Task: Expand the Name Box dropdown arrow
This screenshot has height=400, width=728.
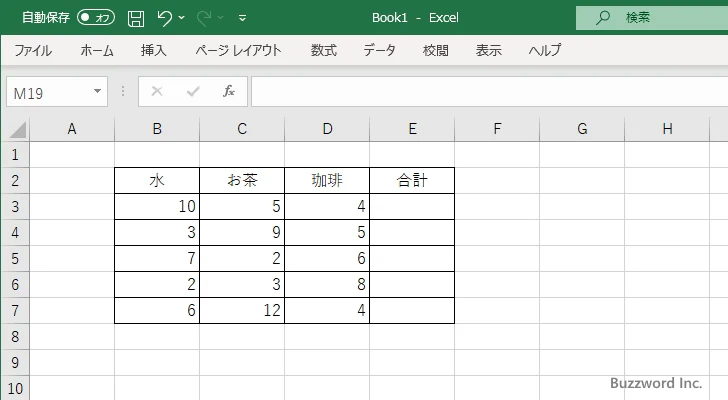Action: coord(98,91)
